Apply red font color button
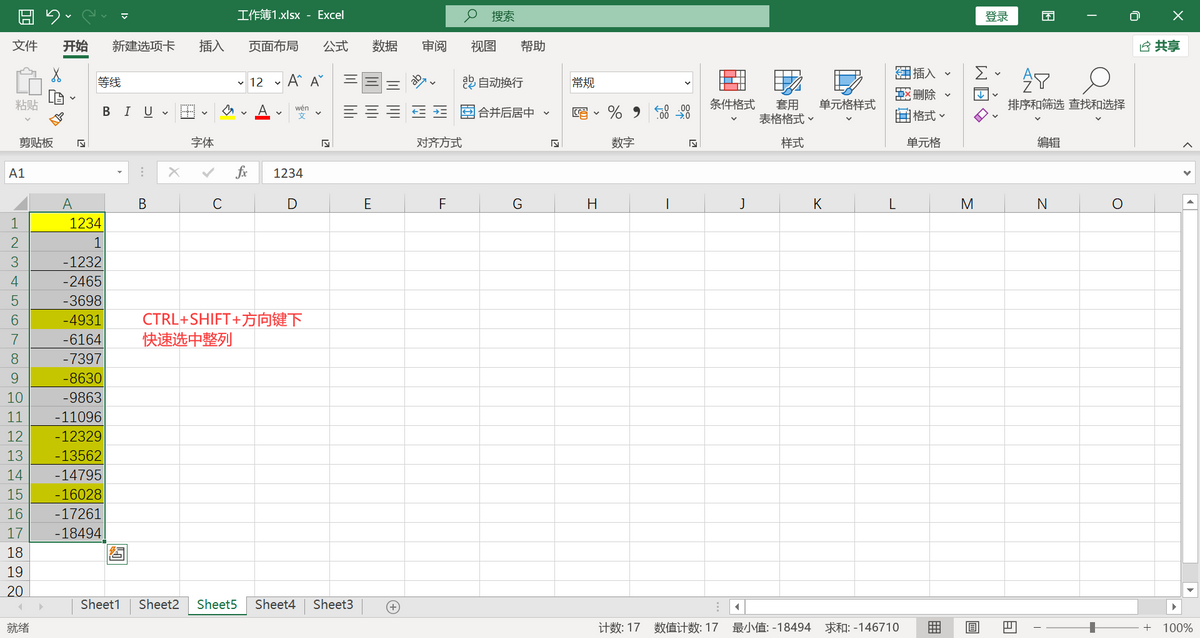The image size is (1200, 638). coord(262,112)
